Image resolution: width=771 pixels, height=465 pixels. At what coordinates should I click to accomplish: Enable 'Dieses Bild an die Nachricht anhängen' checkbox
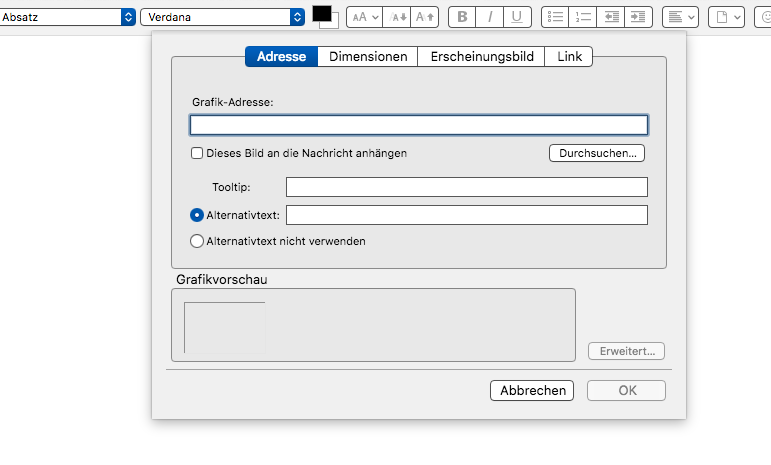[x=197, y=153]
